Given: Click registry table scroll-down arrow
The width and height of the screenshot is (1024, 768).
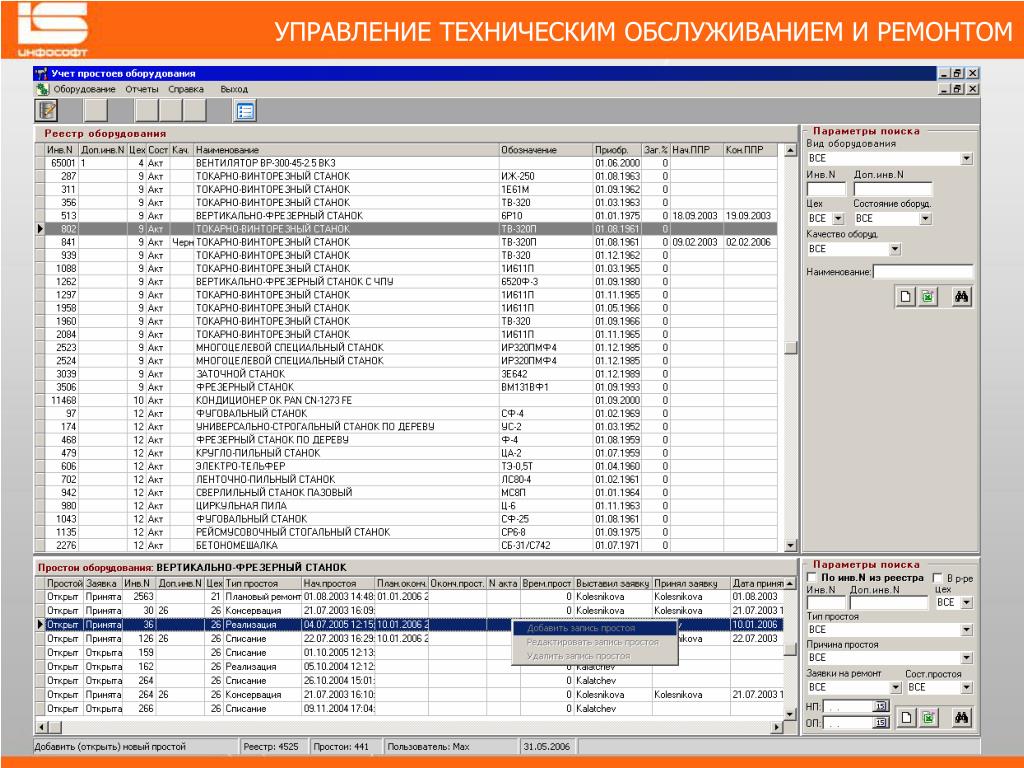Looking at the screenshot, I should [x=791, y=545].
